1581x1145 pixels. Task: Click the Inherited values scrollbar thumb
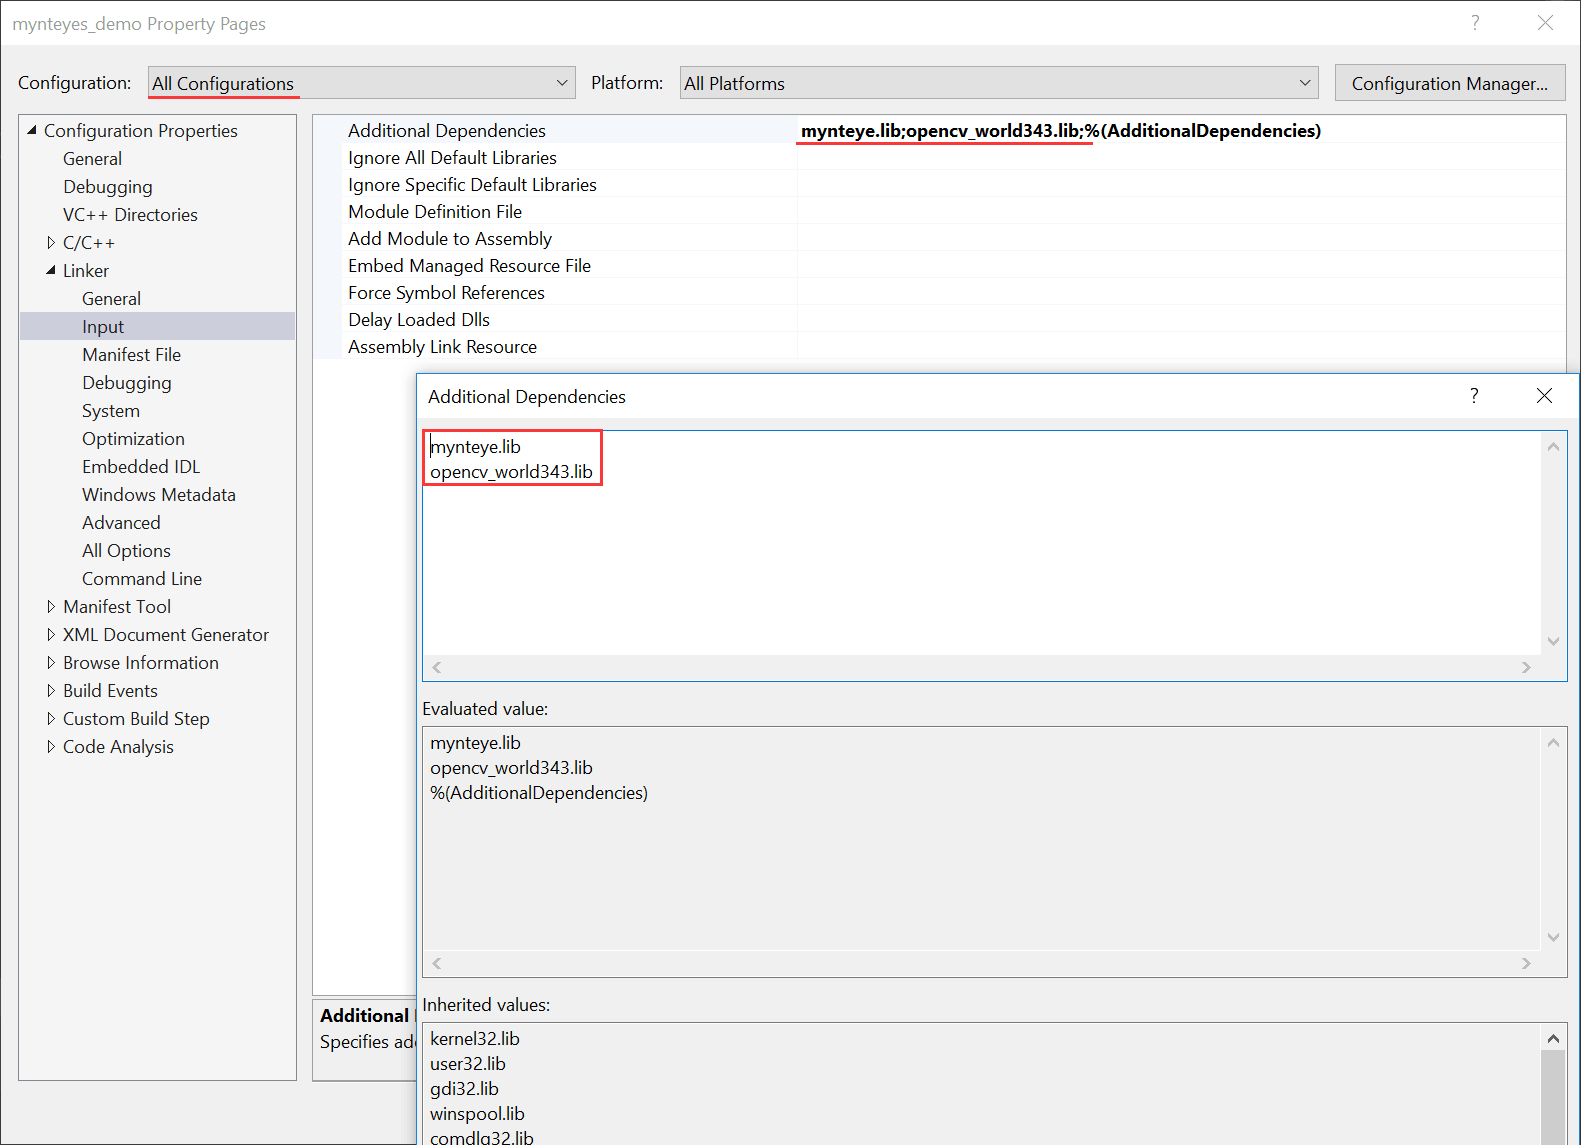click(1553, 1098)
